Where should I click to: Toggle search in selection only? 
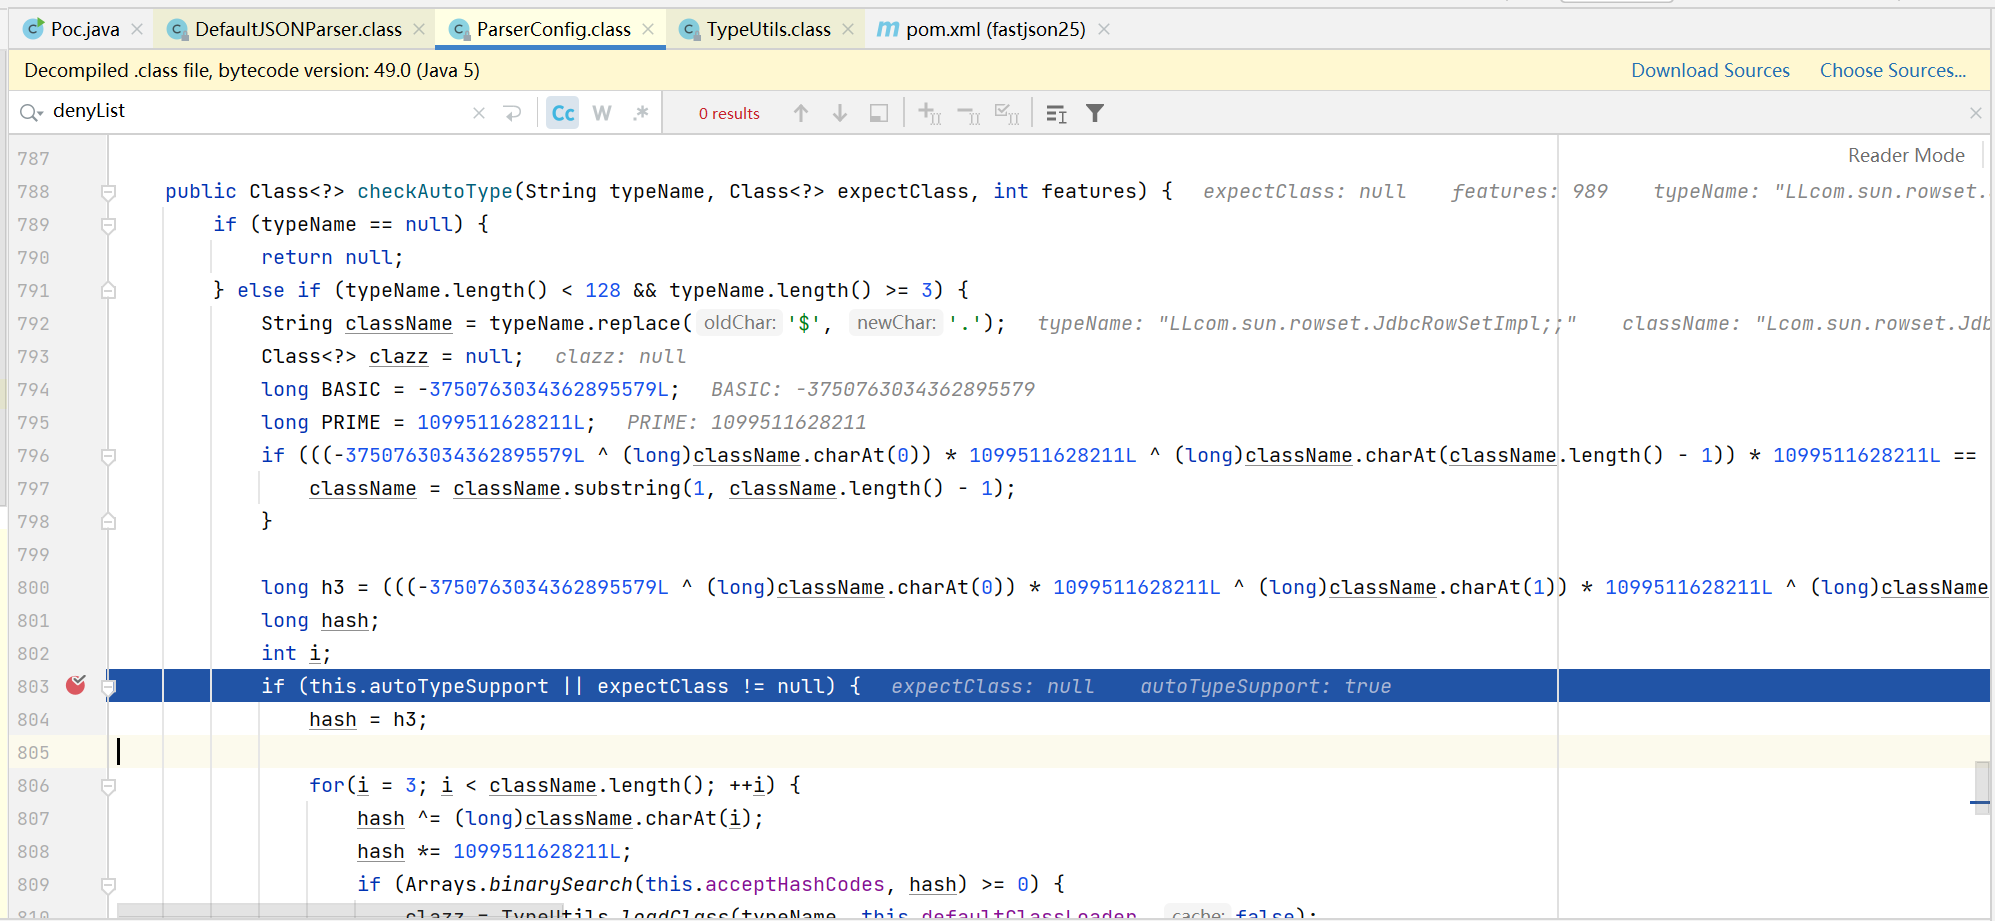[879, 113]
